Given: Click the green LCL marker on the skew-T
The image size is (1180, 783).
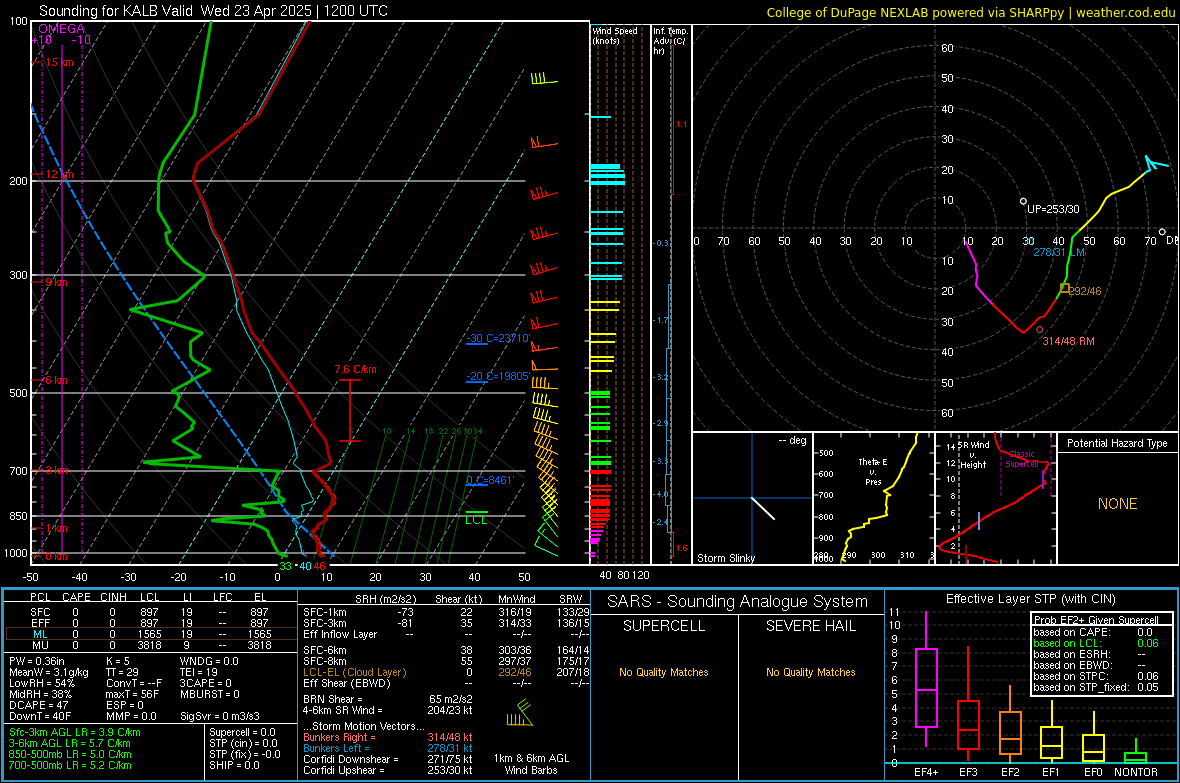Looking at the screenshot, I should coord(476,517).
